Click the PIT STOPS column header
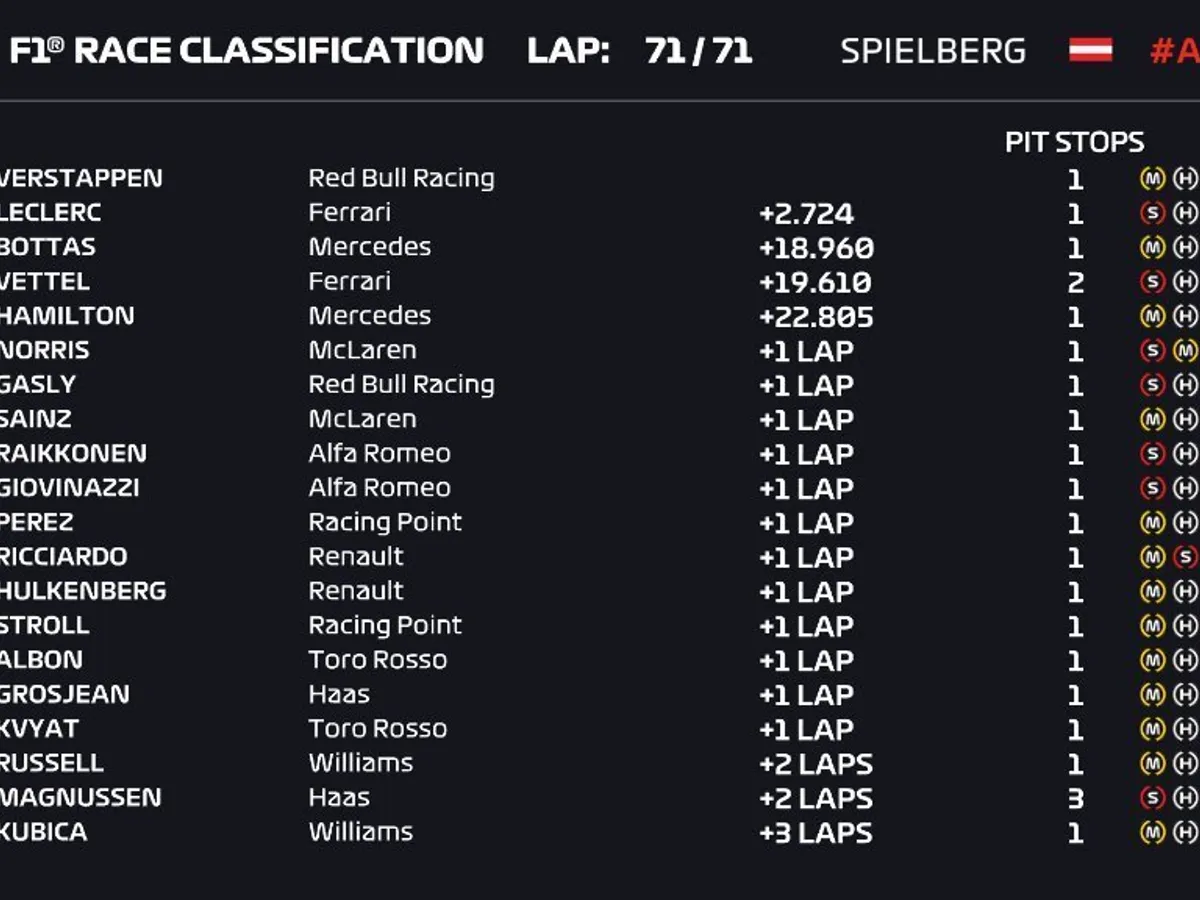 [x=1074, y=143]
